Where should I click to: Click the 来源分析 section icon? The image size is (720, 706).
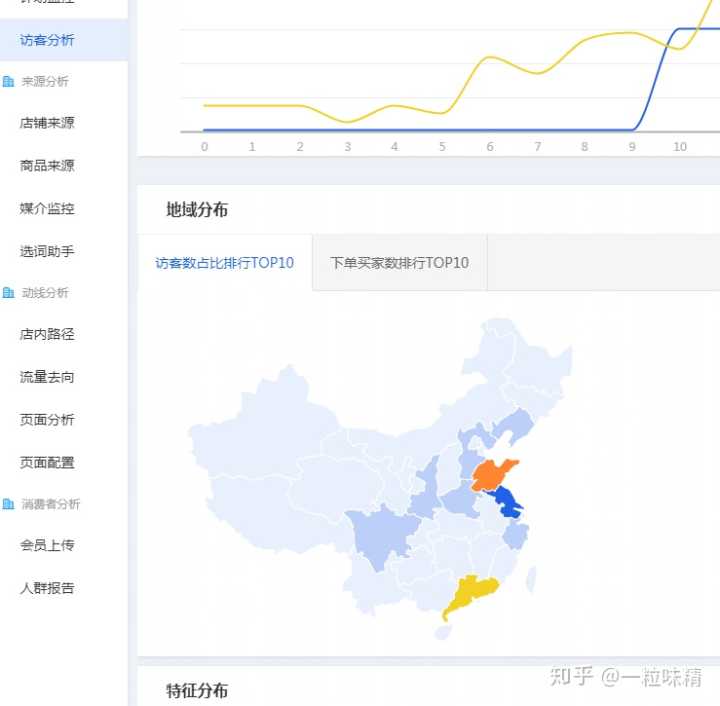pos(8,81)
